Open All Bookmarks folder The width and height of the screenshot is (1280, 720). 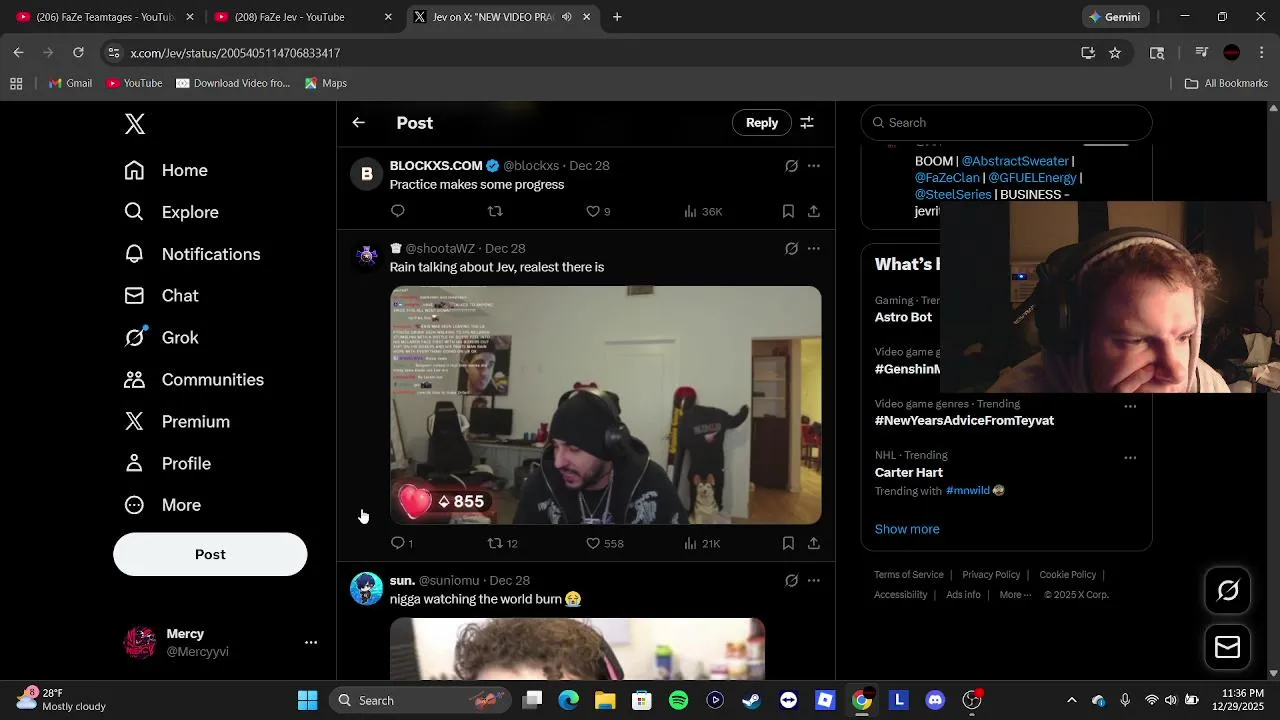[1226, 83]
